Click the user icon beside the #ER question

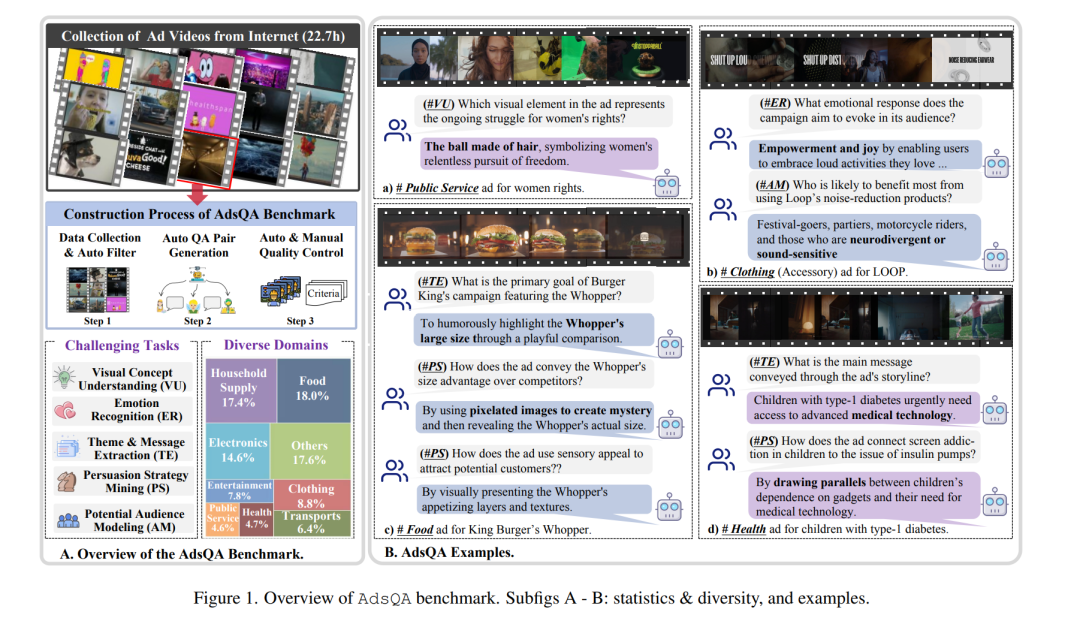(x=723, y=139)
